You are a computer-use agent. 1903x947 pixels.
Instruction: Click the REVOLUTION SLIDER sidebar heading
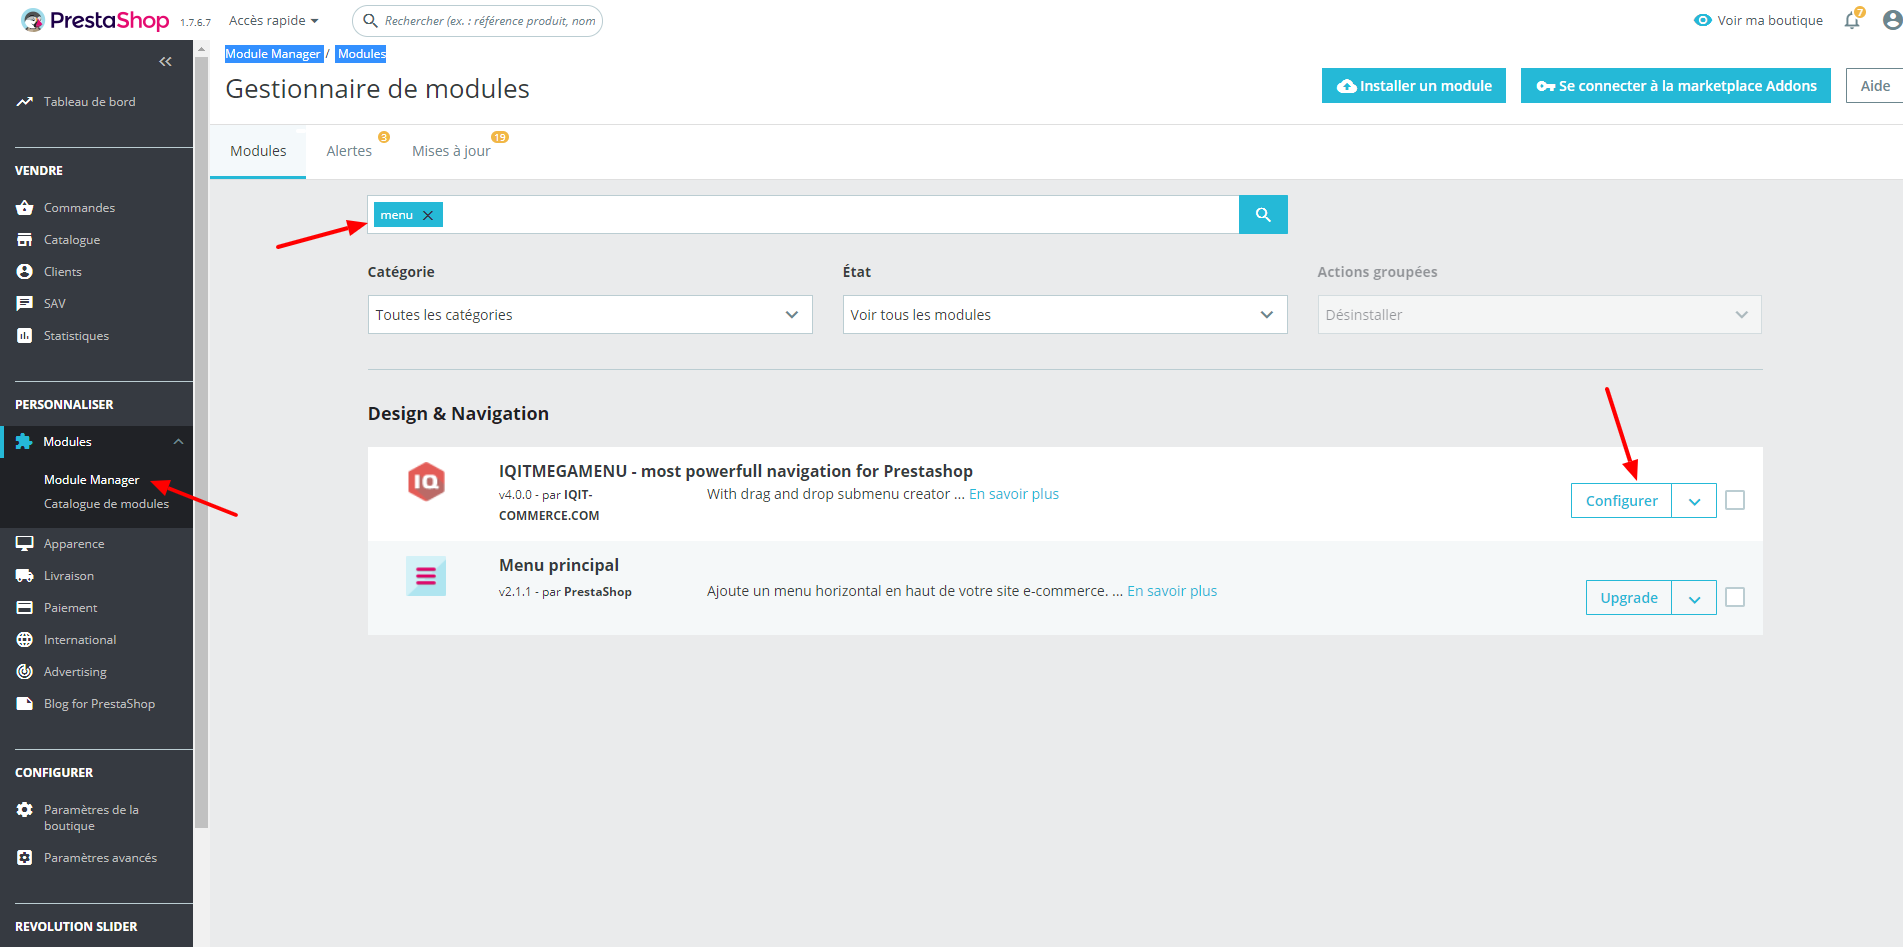[76, 927]
